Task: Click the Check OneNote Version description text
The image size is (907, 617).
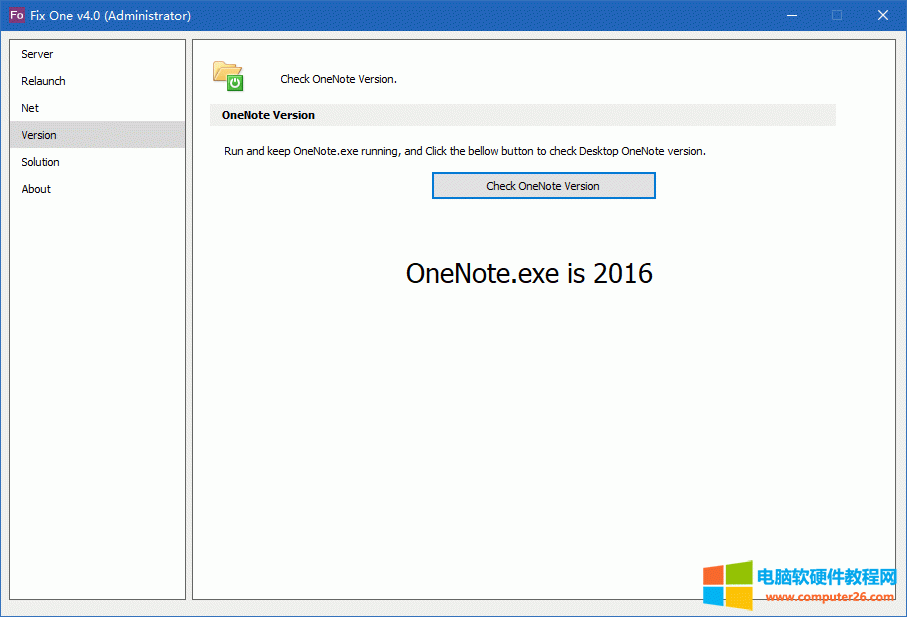Action: [337, 78]
